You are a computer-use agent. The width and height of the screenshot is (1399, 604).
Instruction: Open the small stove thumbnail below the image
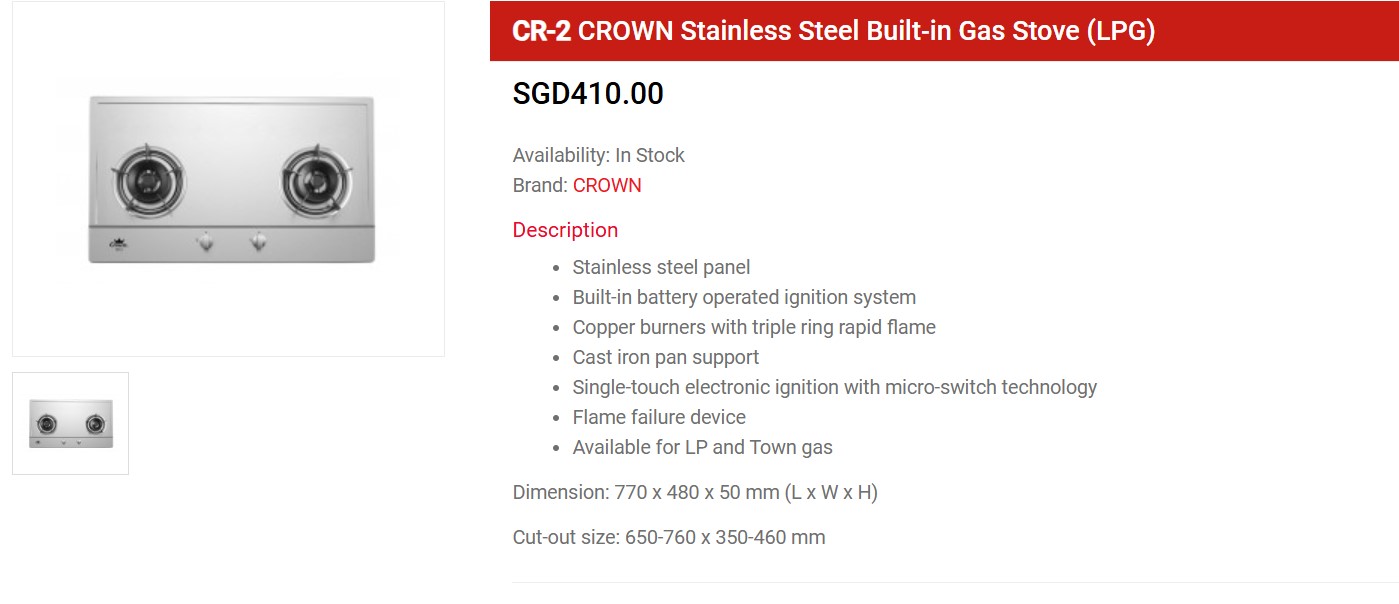tap(70, 423)
